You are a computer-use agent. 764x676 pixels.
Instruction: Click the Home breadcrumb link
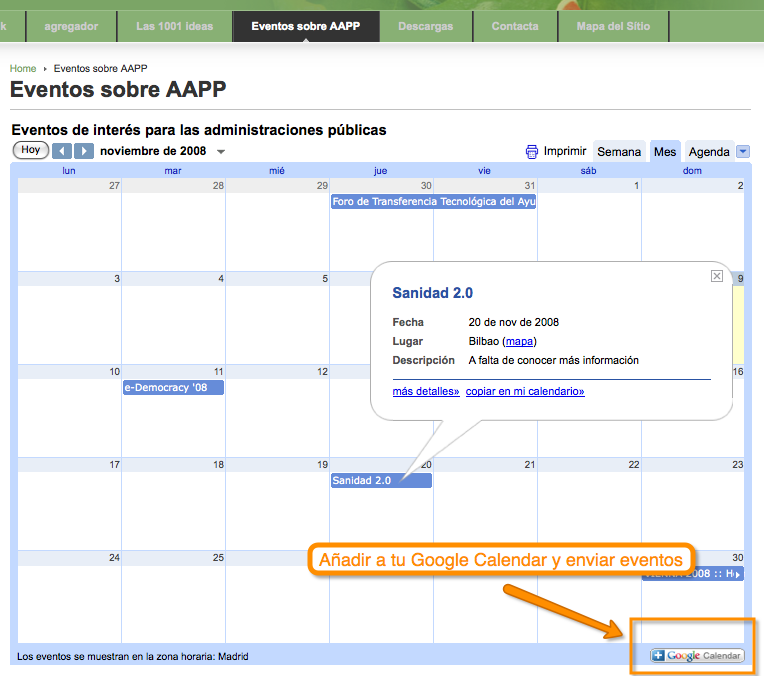click(23, 69)
